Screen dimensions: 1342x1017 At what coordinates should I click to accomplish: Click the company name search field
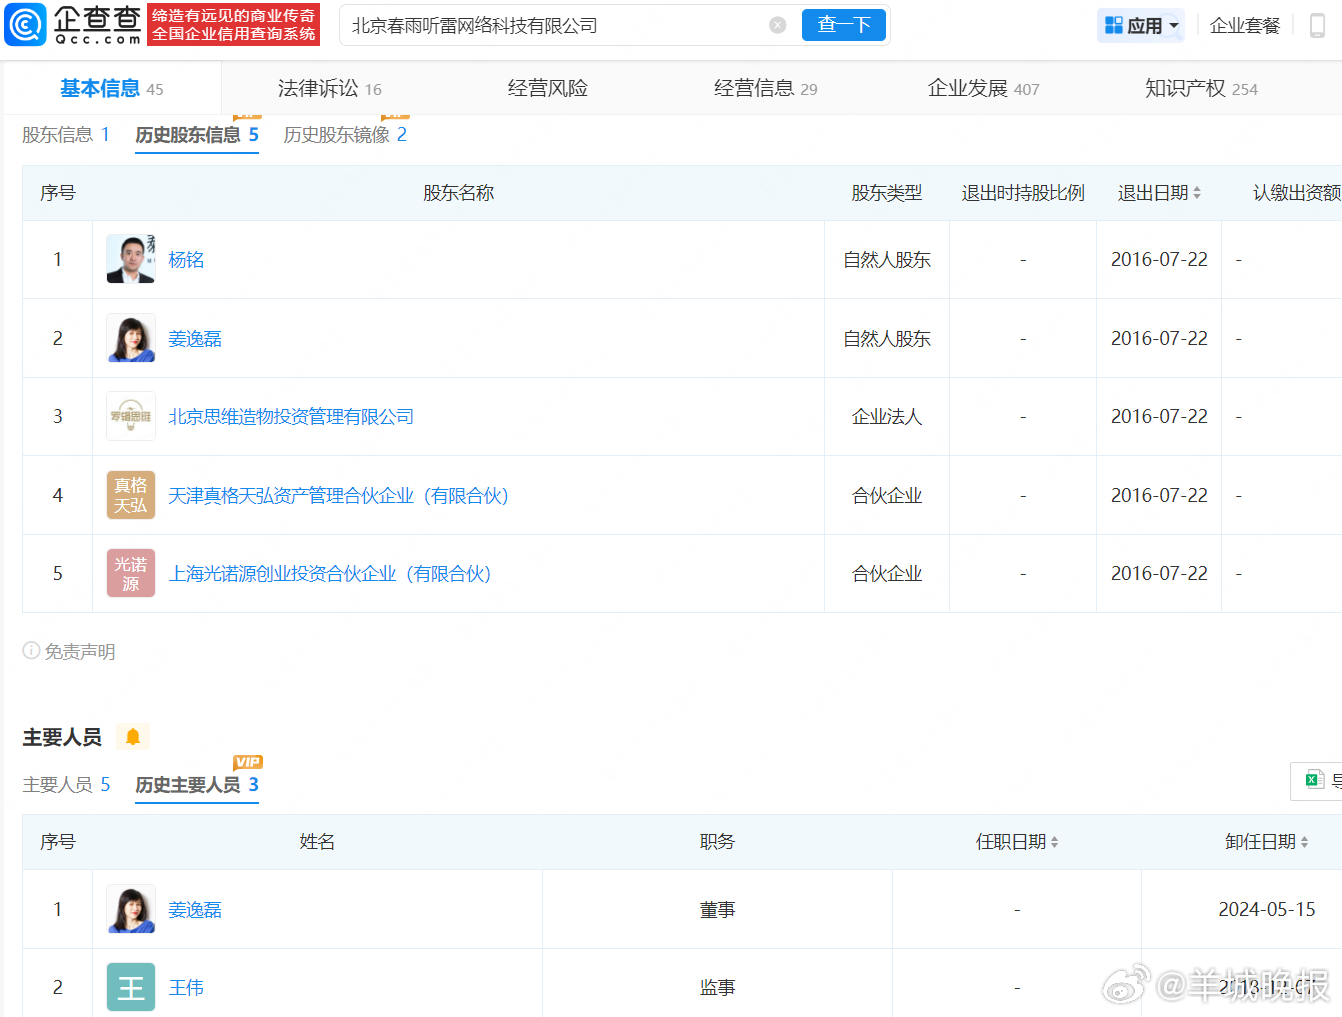coord(555,25)
